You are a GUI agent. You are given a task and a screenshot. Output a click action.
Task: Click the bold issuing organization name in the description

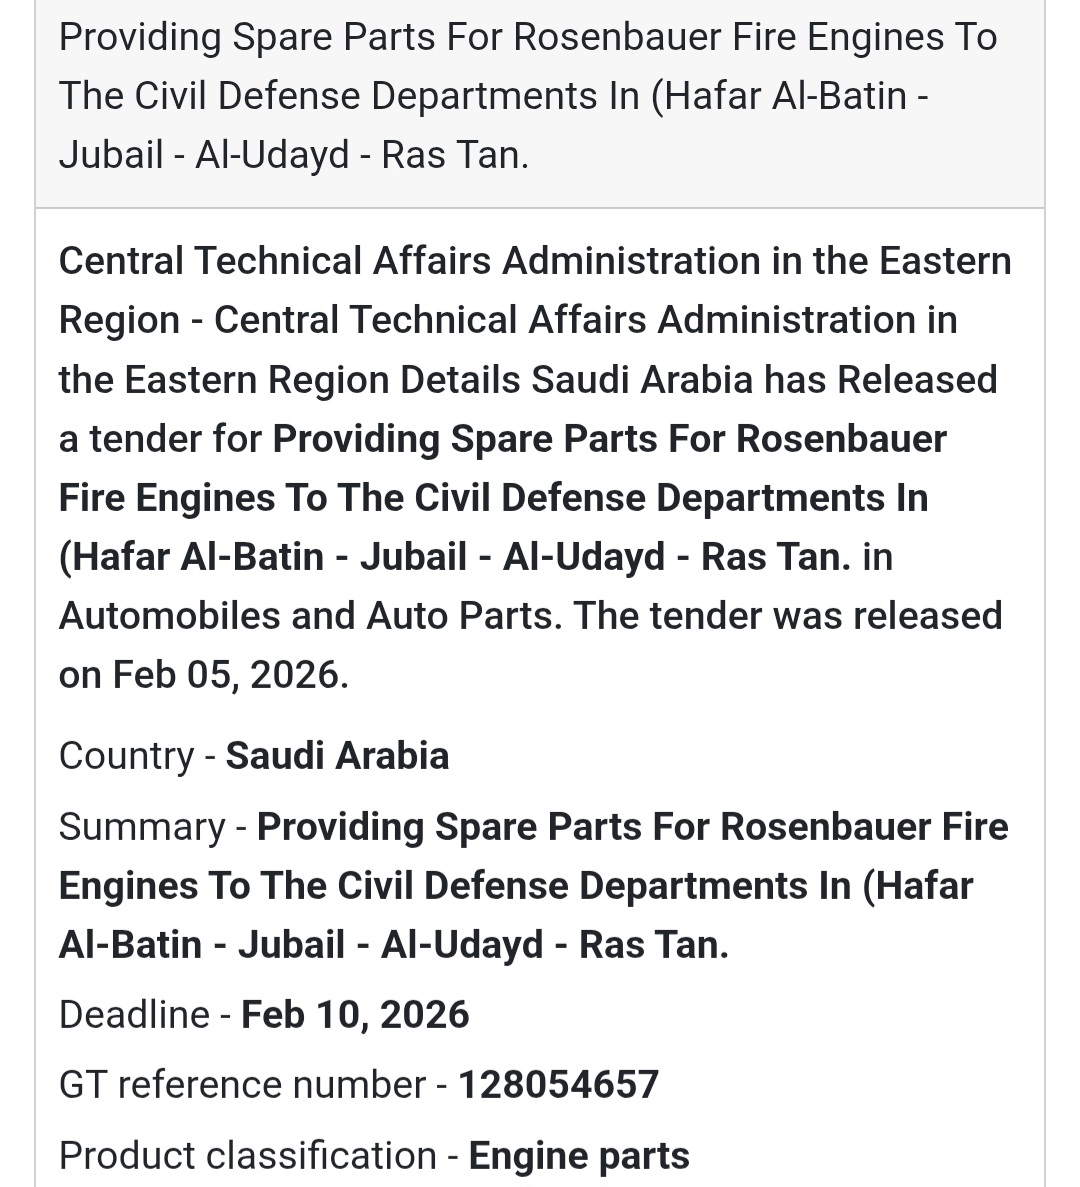click(535, 262)
